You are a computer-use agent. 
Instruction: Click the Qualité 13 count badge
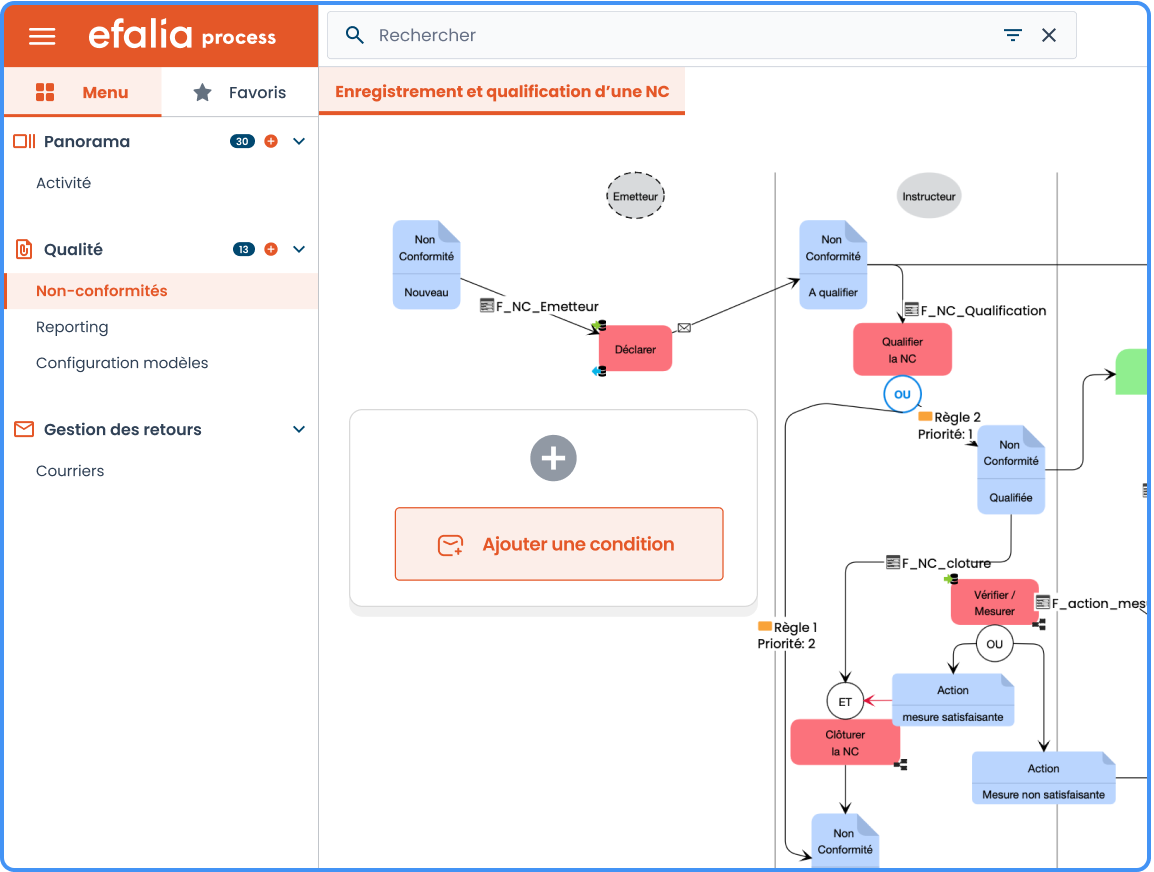coord(244,249)
